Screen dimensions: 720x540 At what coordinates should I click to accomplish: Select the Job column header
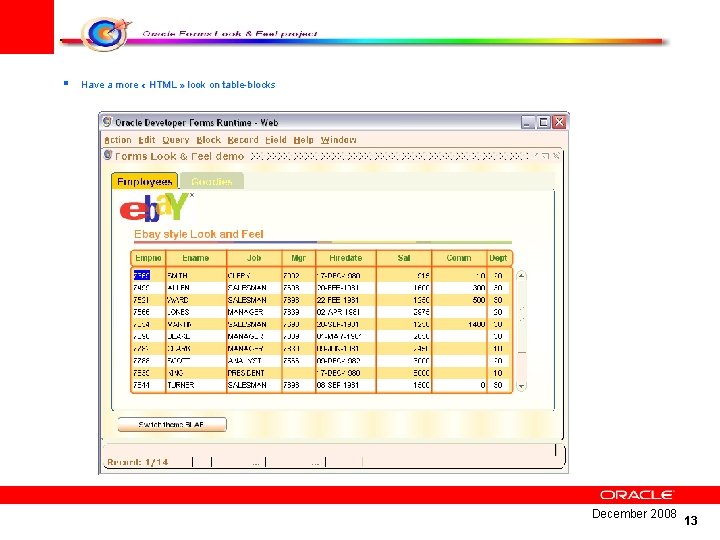pyautogui.click(x=254, y=258)
